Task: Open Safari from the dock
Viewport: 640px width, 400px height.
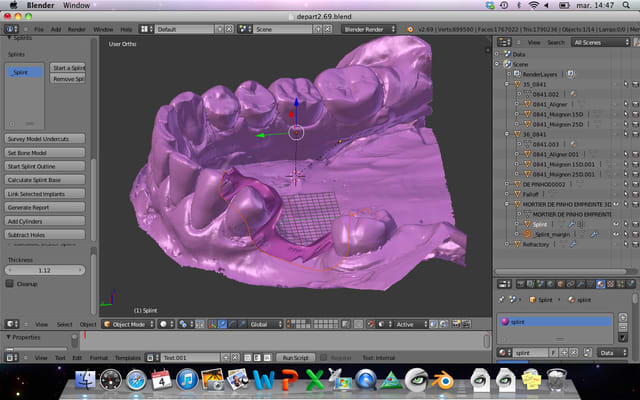Action: click(136, 380)
